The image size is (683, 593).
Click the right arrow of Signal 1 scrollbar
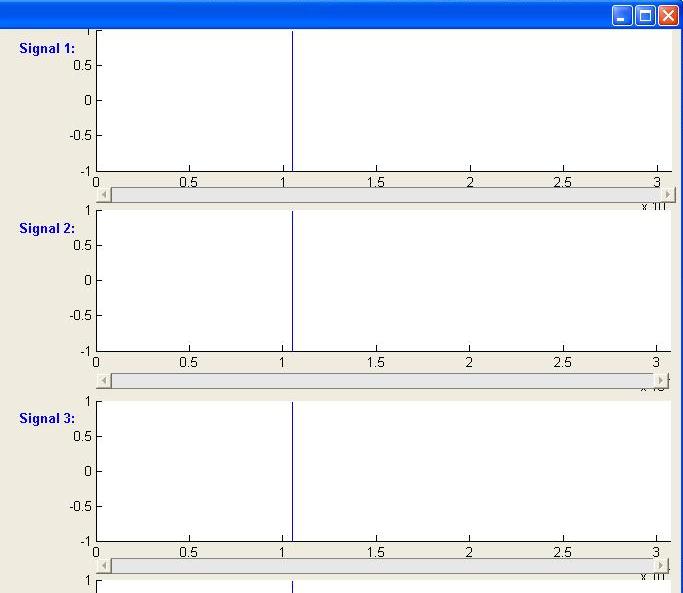(x=669, y=195)
